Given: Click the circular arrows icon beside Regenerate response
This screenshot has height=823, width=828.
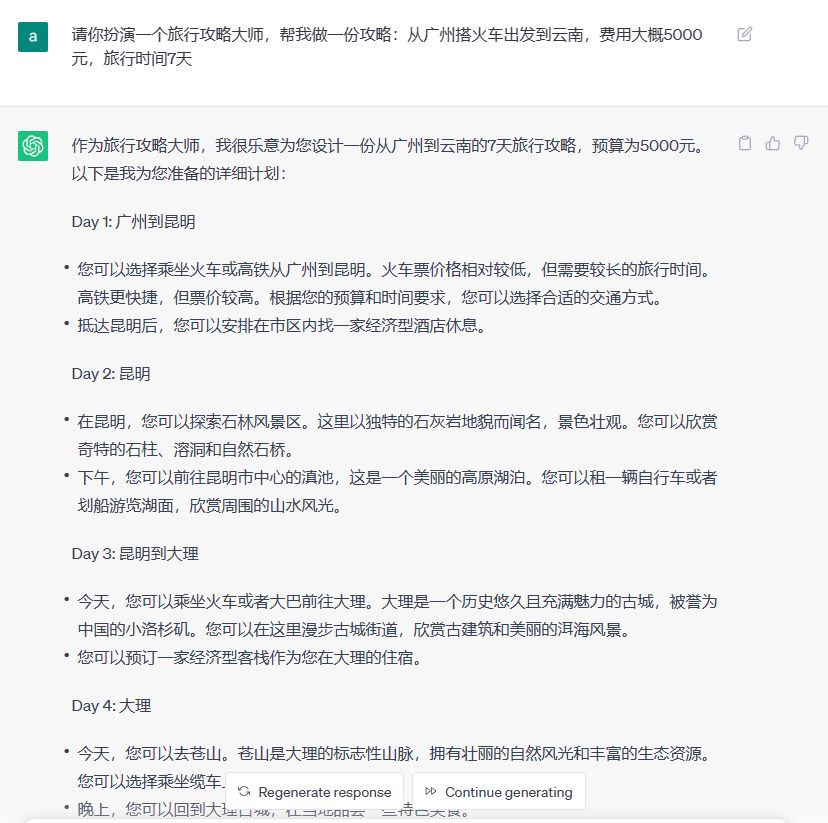Looking at the screenshot, I should tap(244, 791).
